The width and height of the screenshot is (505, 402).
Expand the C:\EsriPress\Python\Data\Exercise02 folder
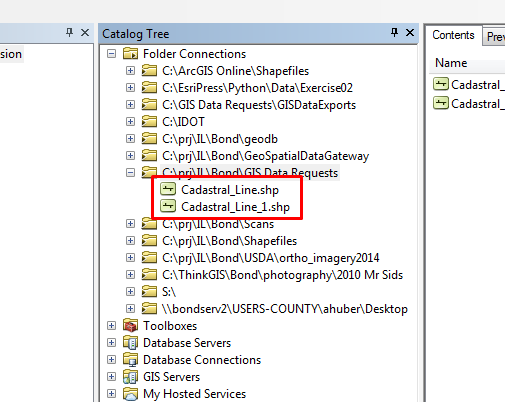[130, 88]
